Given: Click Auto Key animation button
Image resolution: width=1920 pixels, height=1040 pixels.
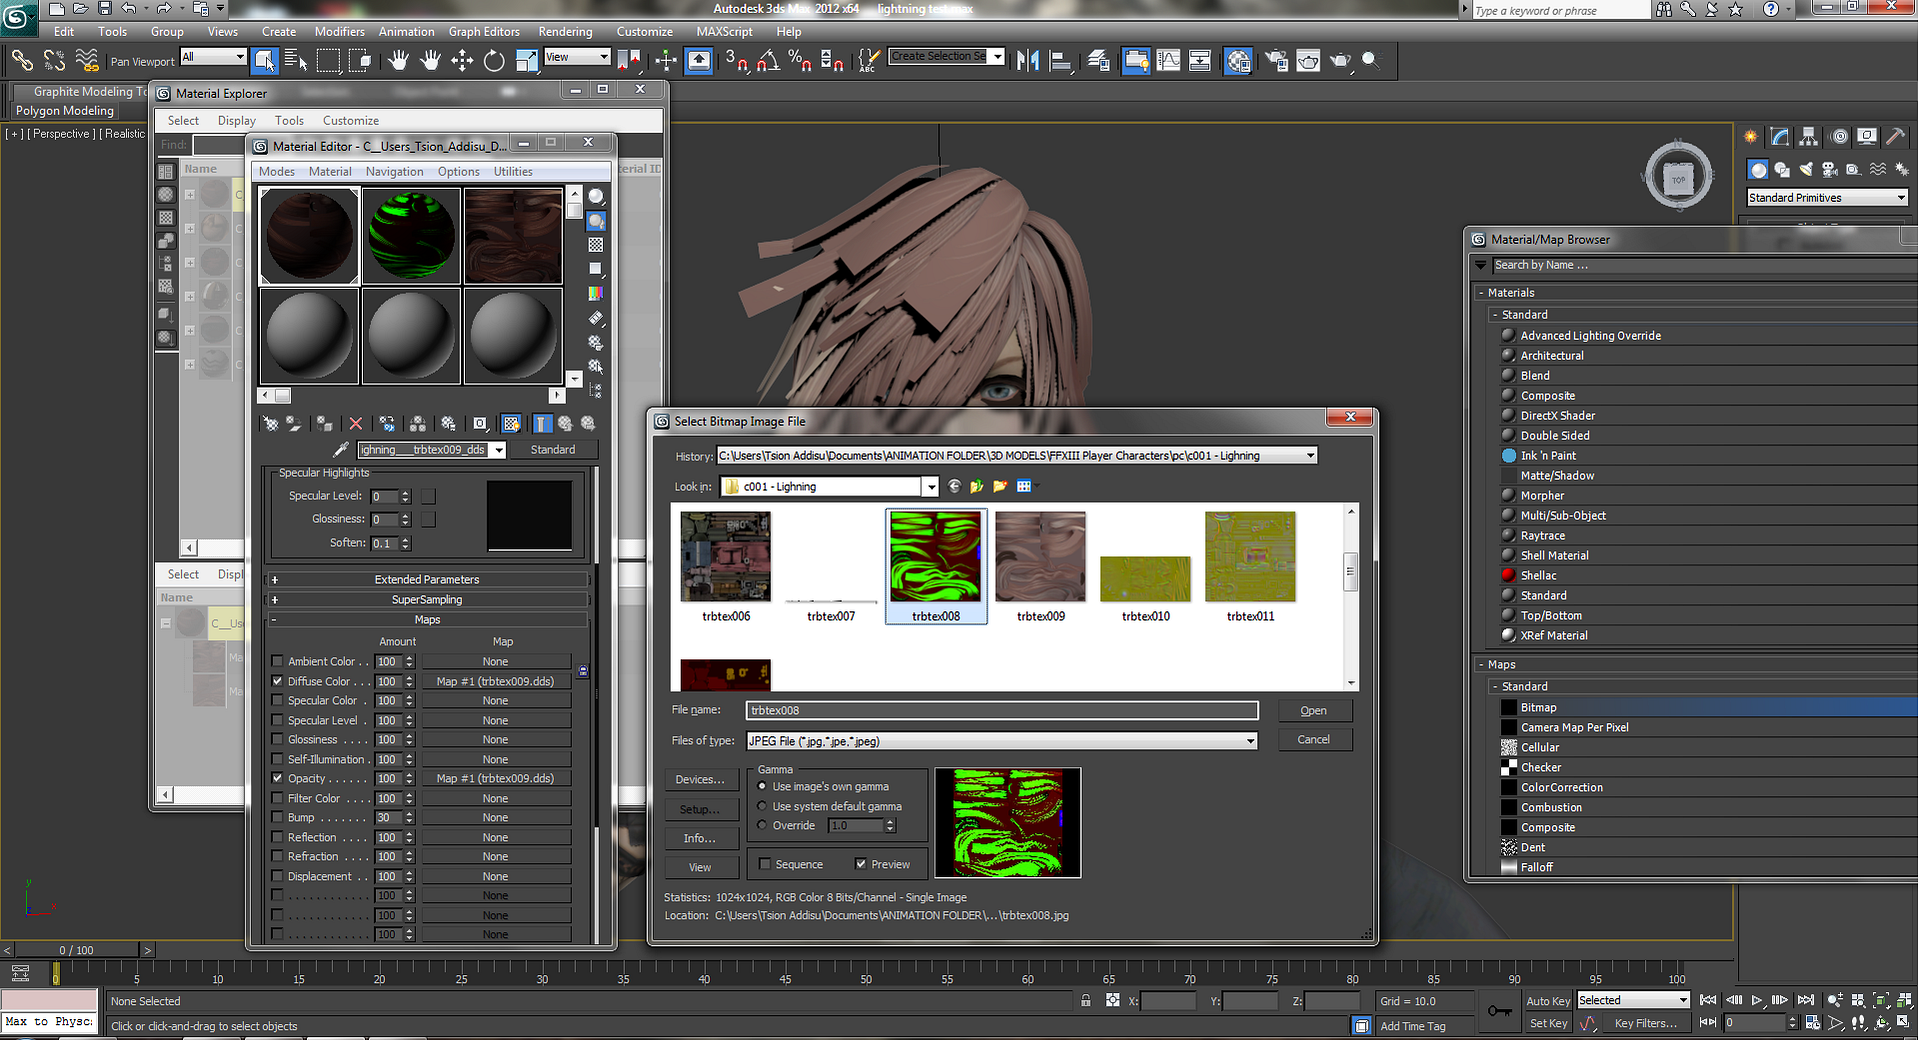Looking at the screenshot, I should pos(1547,1001).
